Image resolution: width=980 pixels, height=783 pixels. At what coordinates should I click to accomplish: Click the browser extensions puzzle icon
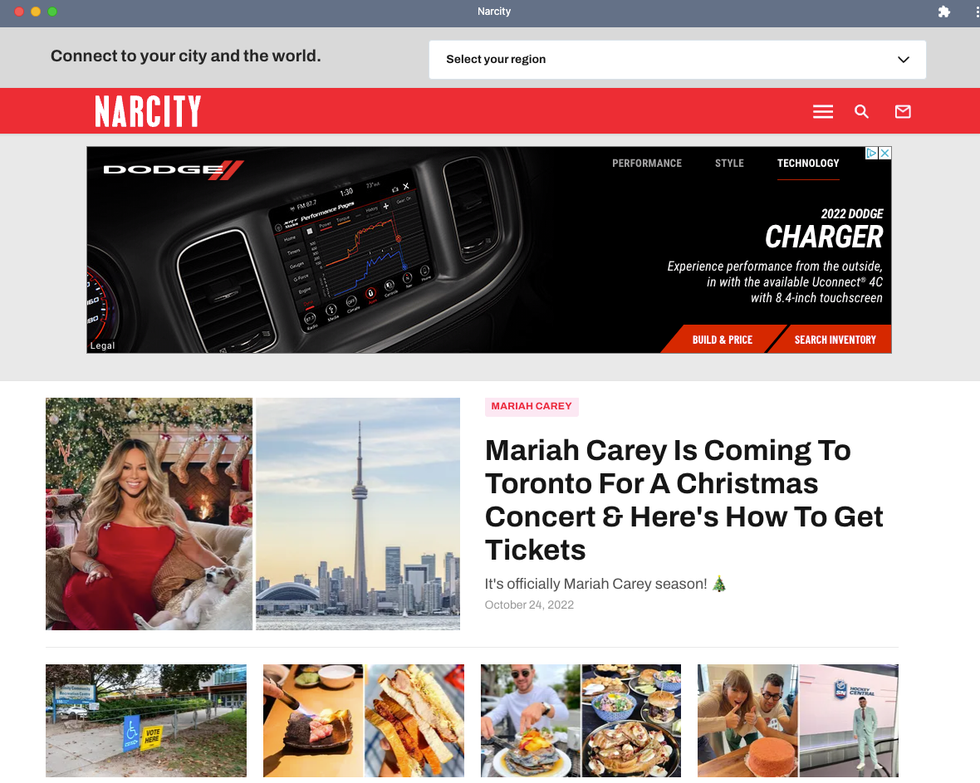(943, 12)
